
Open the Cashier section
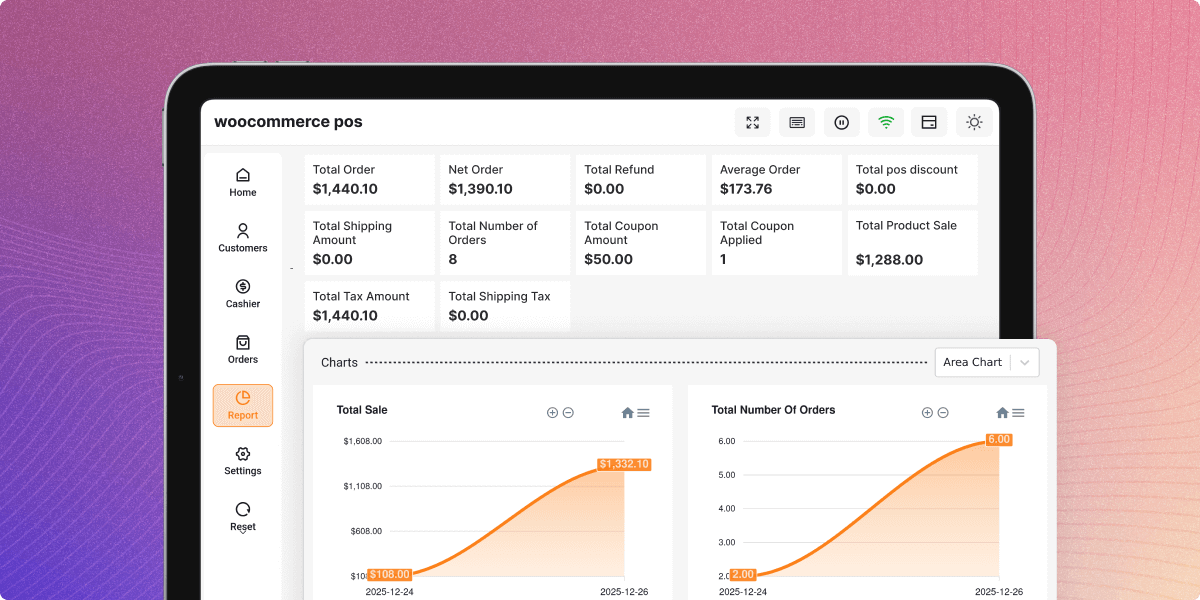click(243, 294)
